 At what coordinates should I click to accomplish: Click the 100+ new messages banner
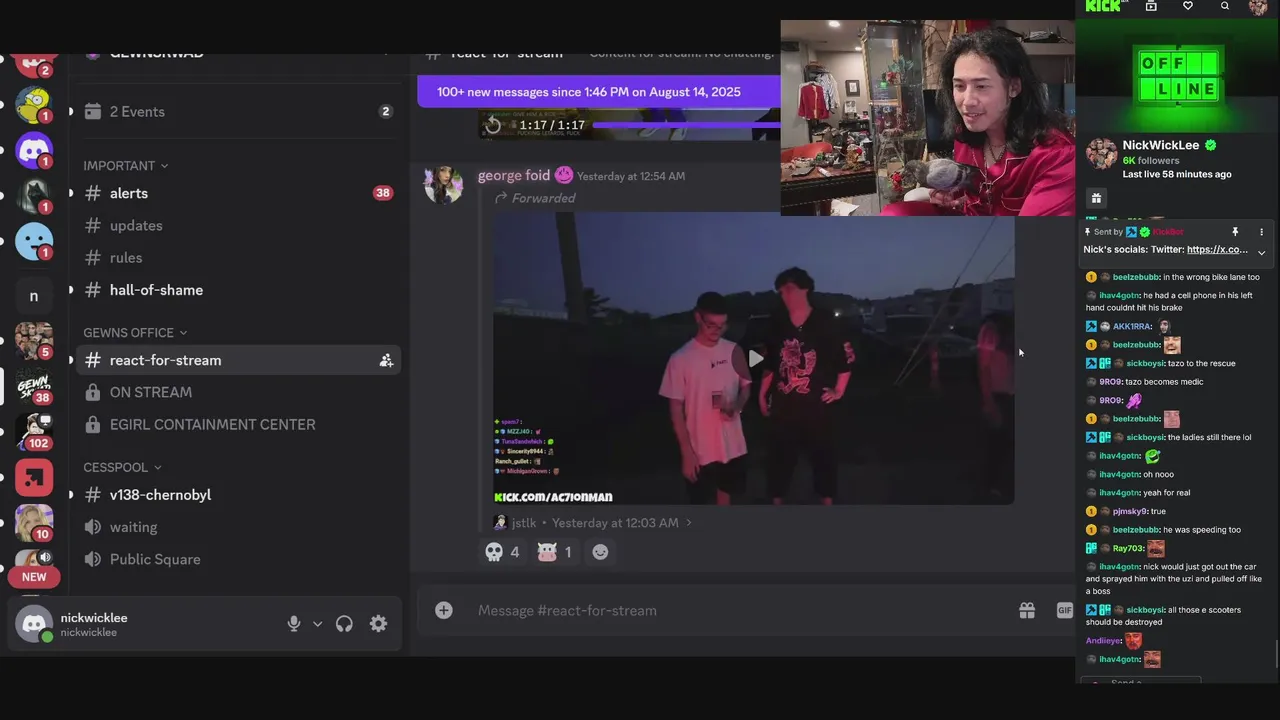point(598,92)
